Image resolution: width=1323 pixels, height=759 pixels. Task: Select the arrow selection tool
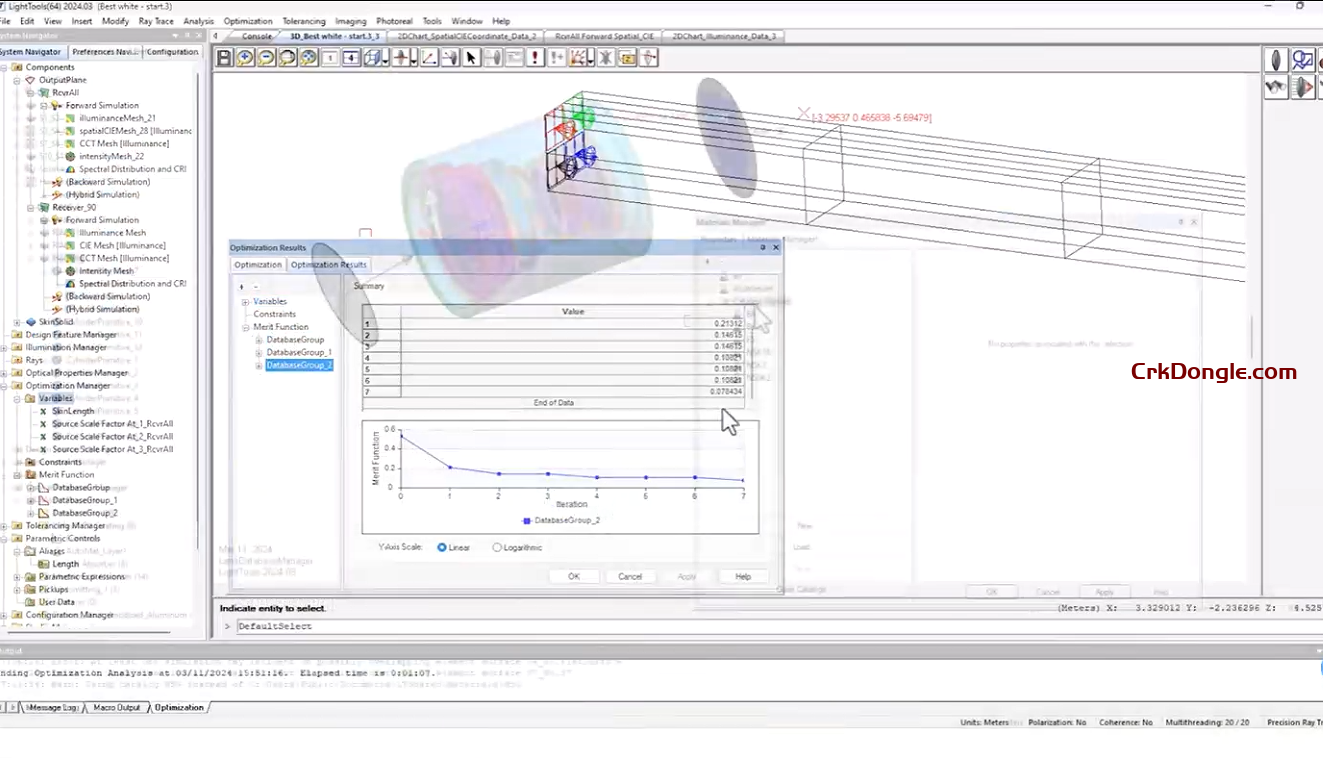pos(471,57)
